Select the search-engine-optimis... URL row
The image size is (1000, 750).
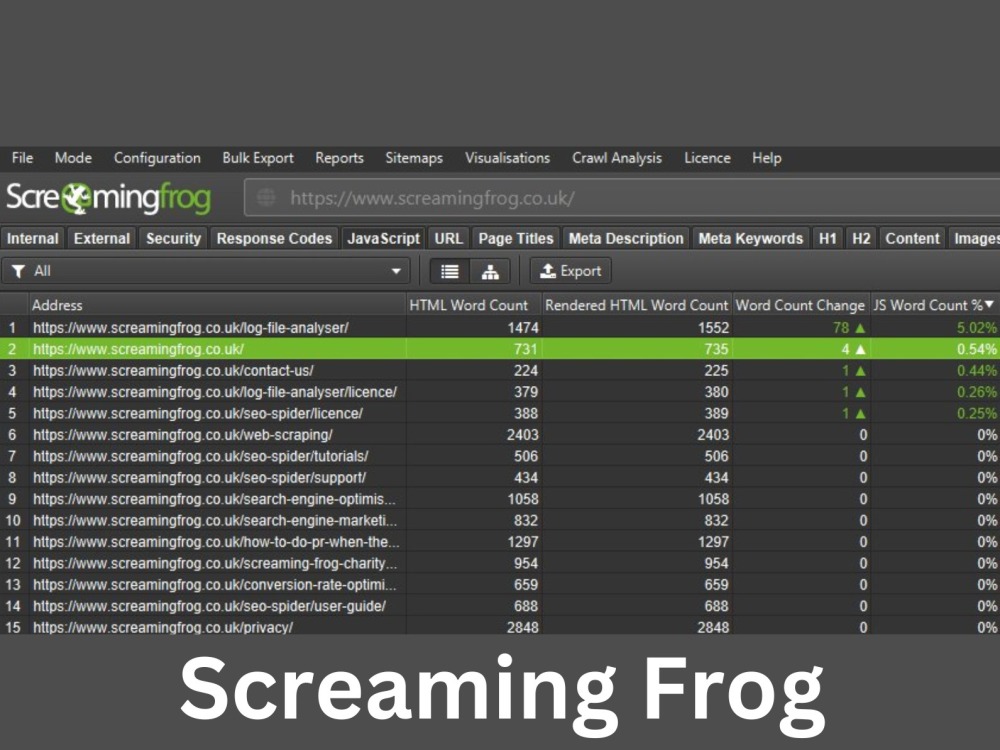click(500, 499)
